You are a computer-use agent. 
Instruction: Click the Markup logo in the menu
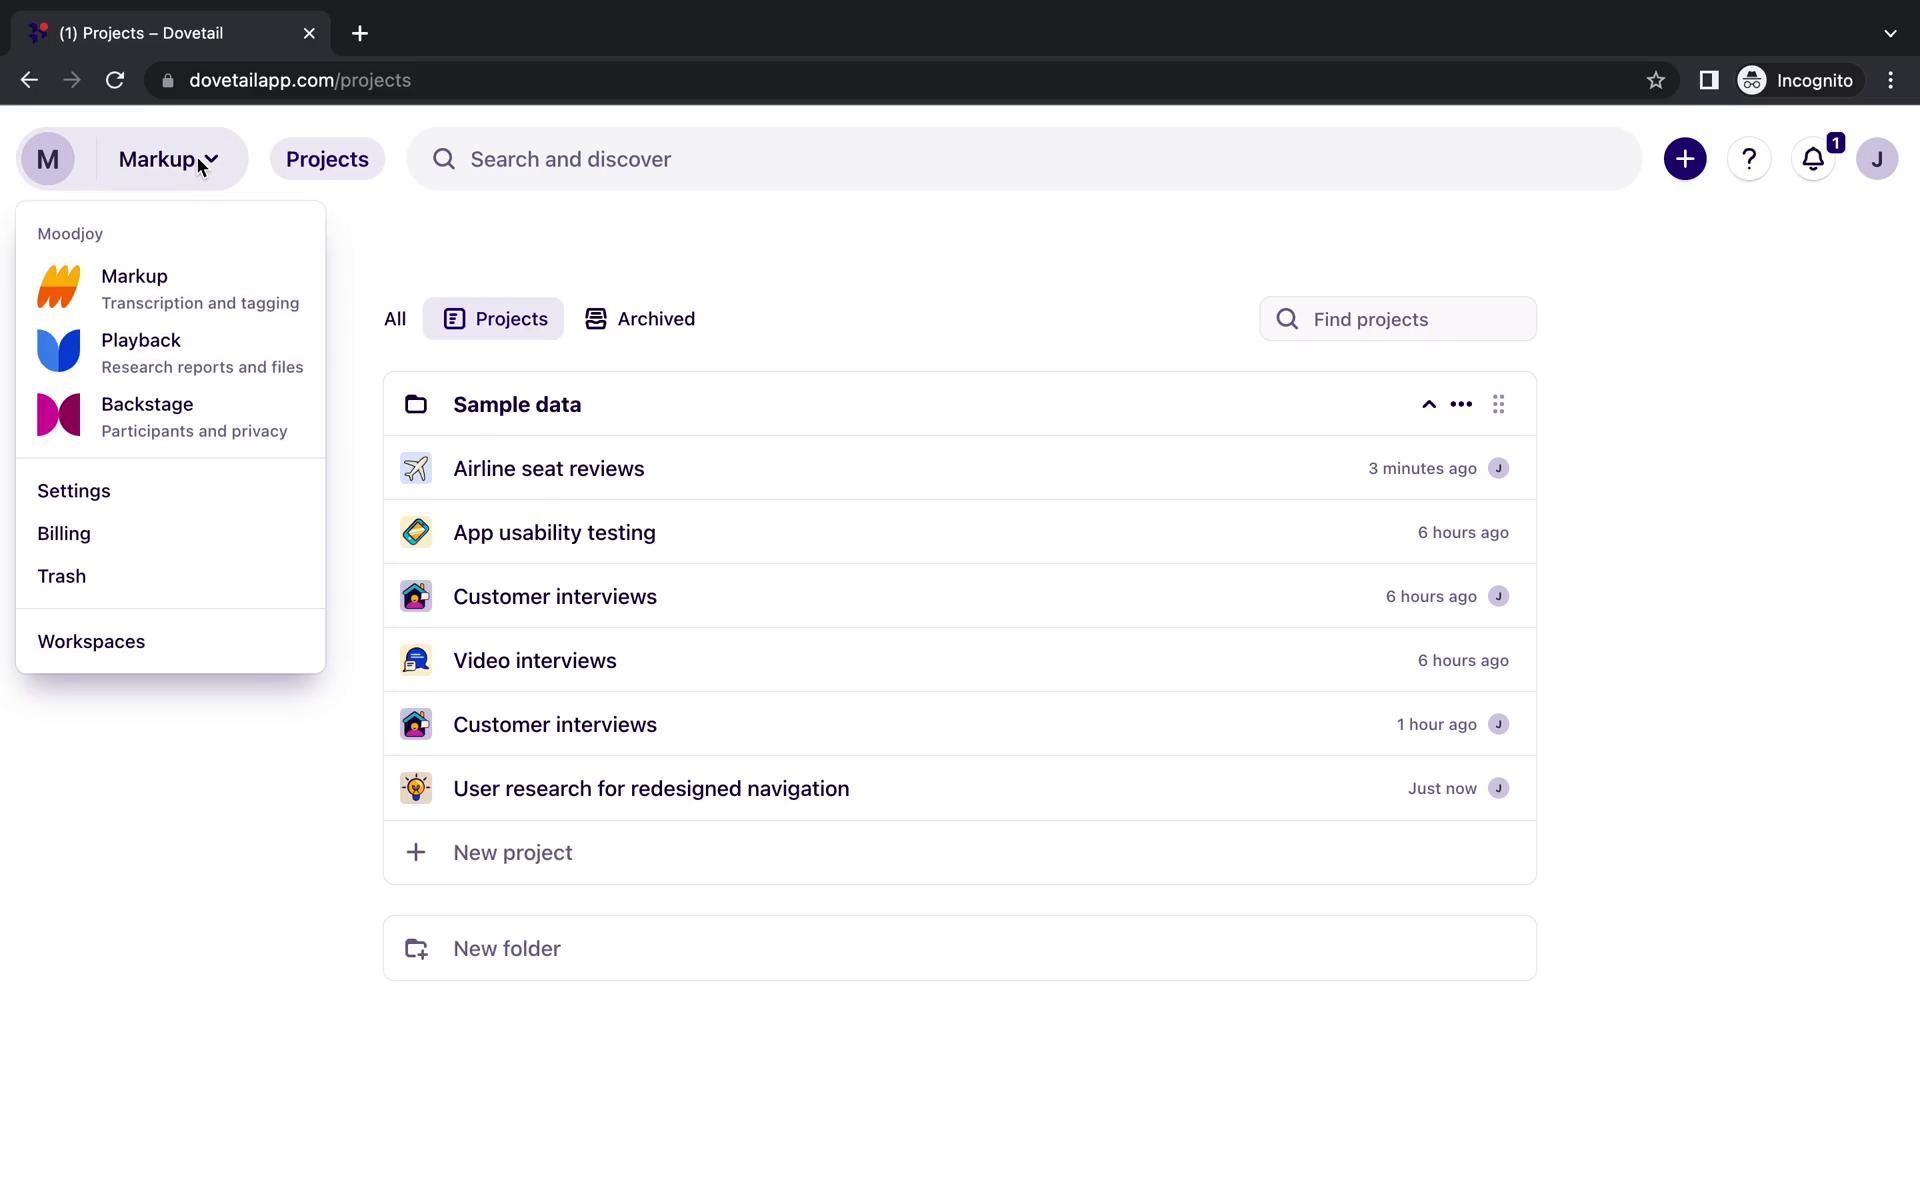pyautogui.click(x=59, y=287)
